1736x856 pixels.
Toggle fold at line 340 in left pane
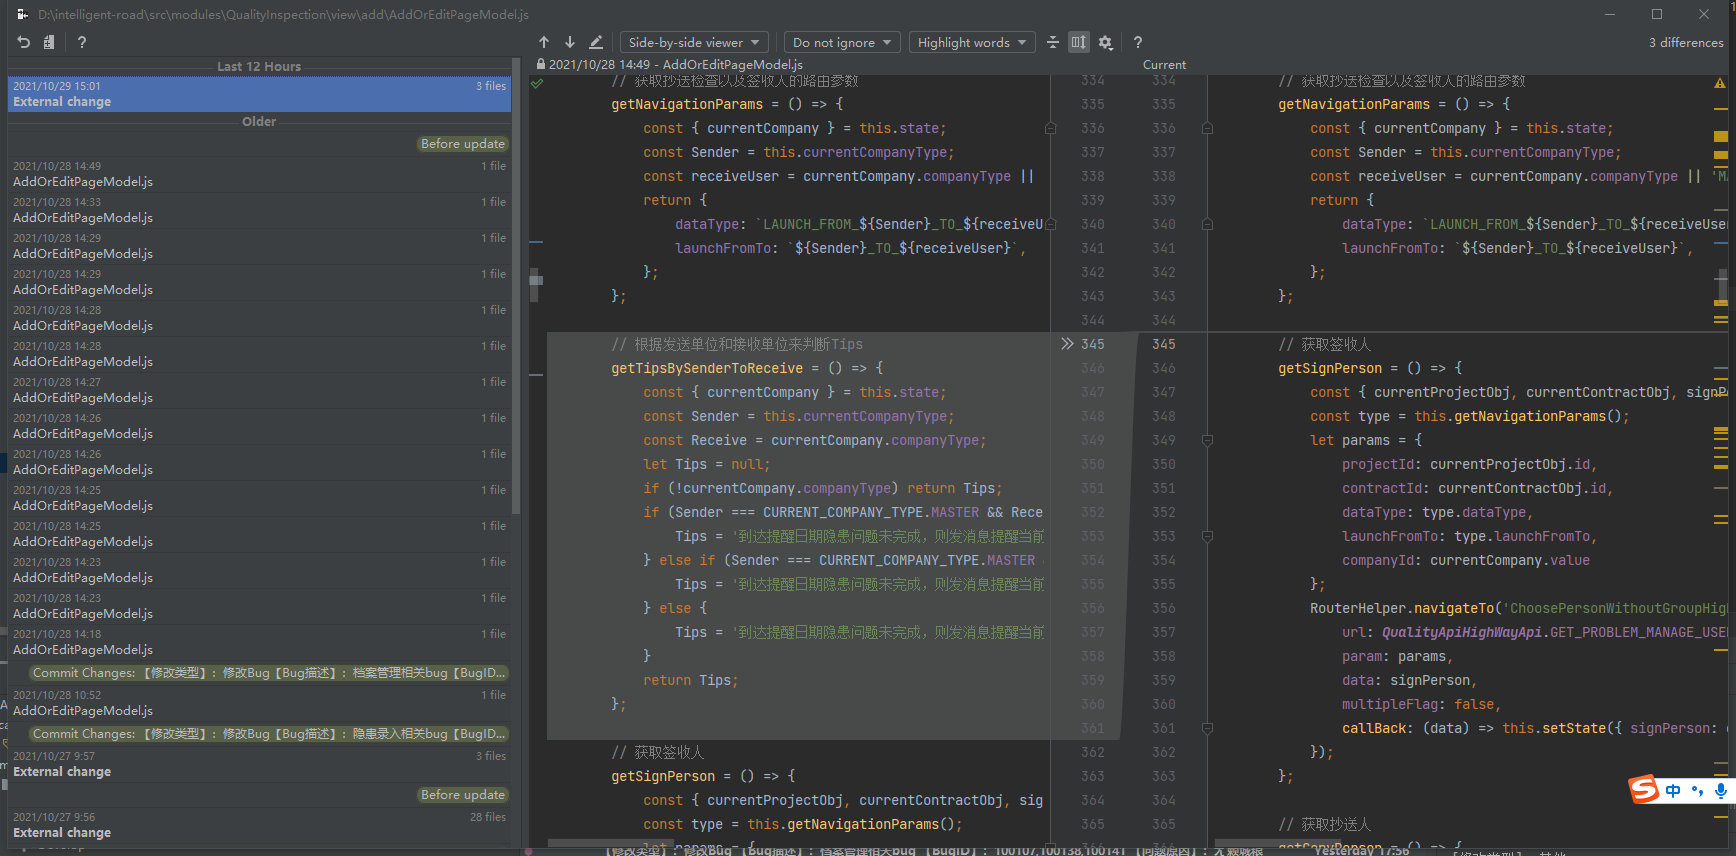[1050, 224]
